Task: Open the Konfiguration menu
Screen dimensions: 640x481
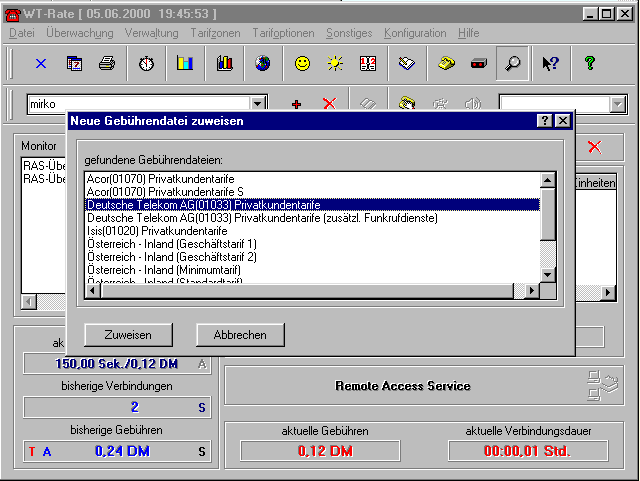Action: (415, 33)
